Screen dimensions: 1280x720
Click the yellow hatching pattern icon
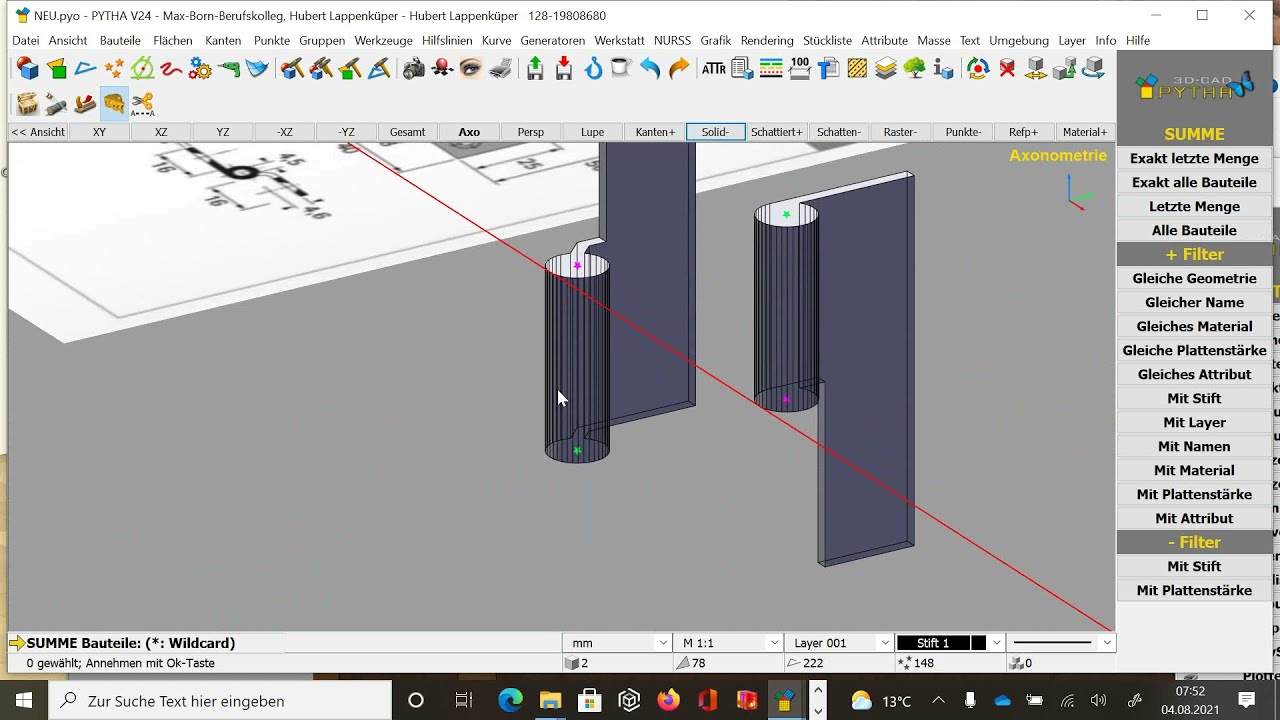857,69
